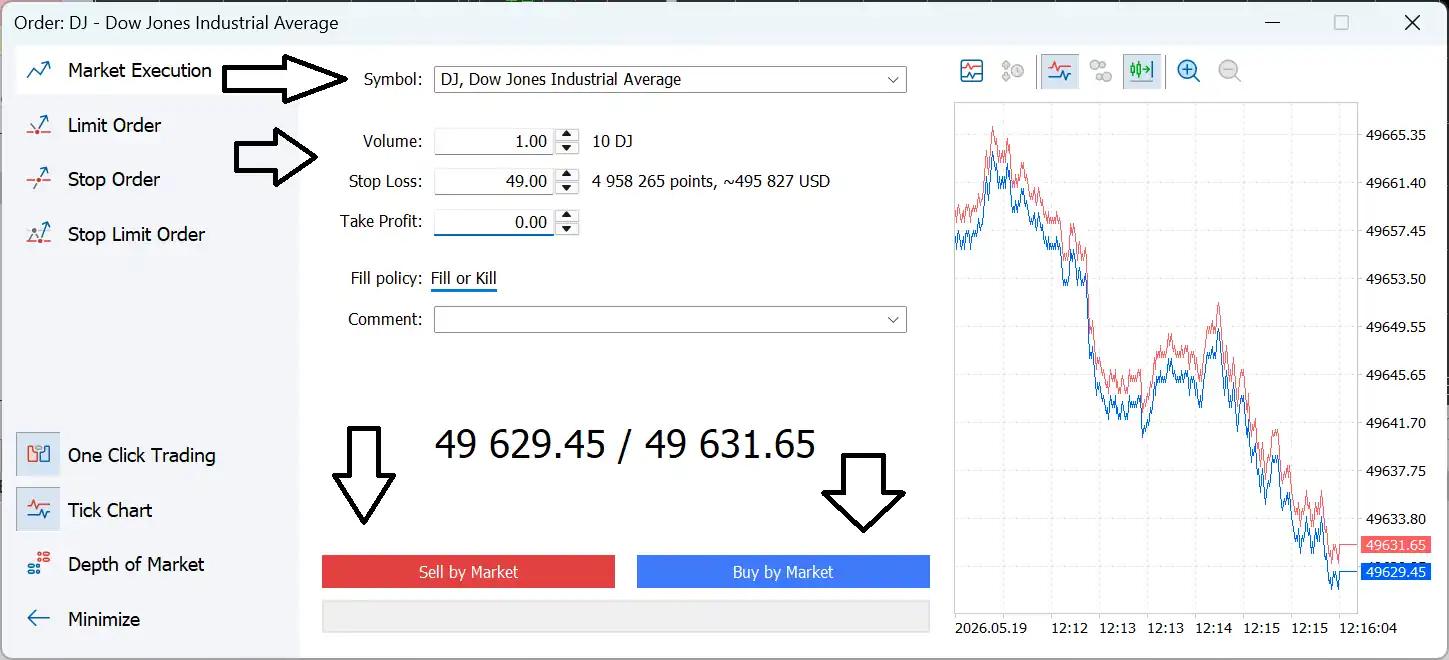This screenshot has width=1449, height=660.
Task: Click the 49665.35 price axis value
Action: (x=1396, y=135)
